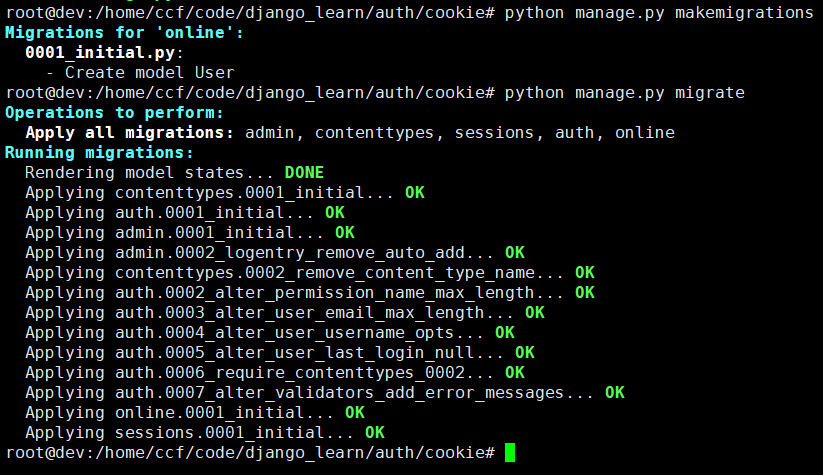Click the green terminal cursor block

tap(510, 452)
